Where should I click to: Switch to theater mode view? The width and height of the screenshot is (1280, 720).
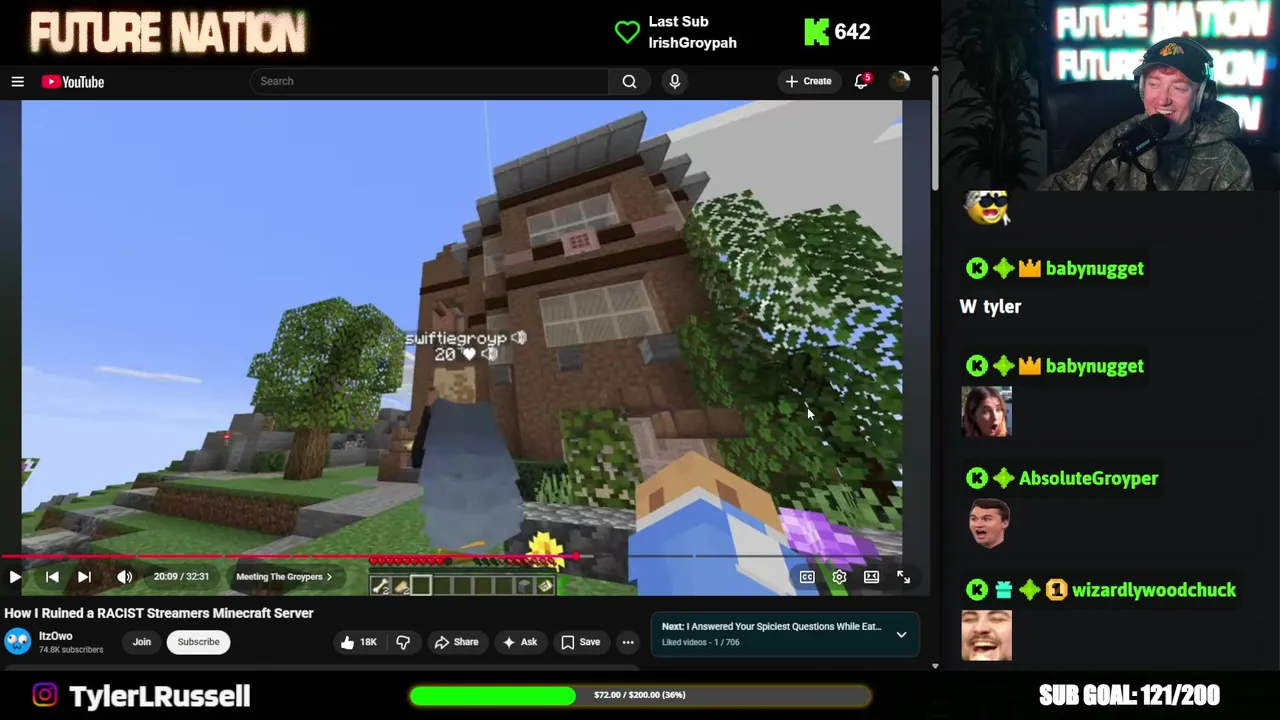click(x=871, y=577)
